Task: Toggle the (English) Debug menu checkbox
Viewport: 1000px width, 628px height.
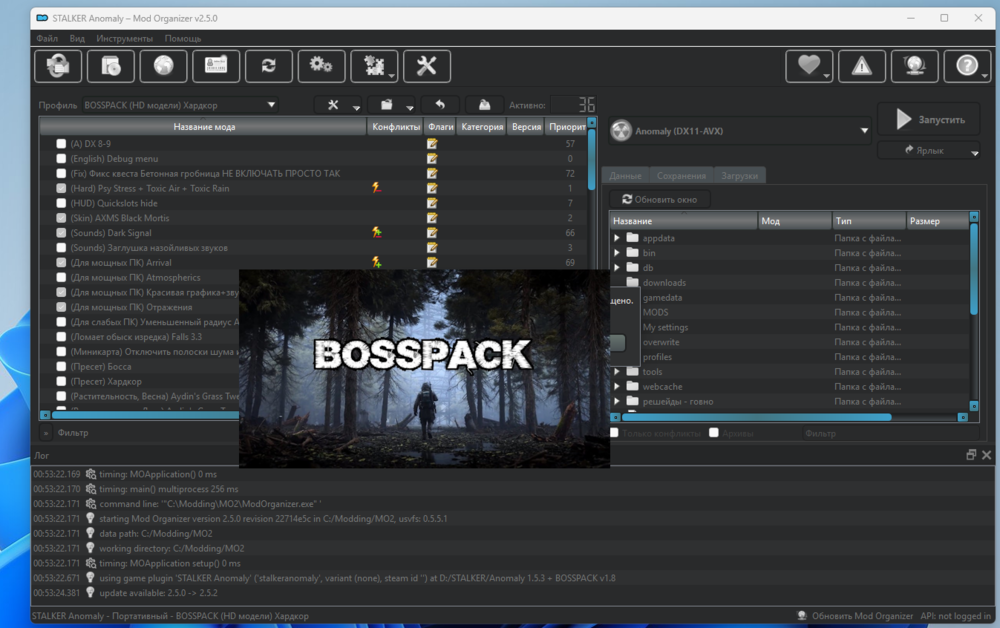Action: coord(61,159)
